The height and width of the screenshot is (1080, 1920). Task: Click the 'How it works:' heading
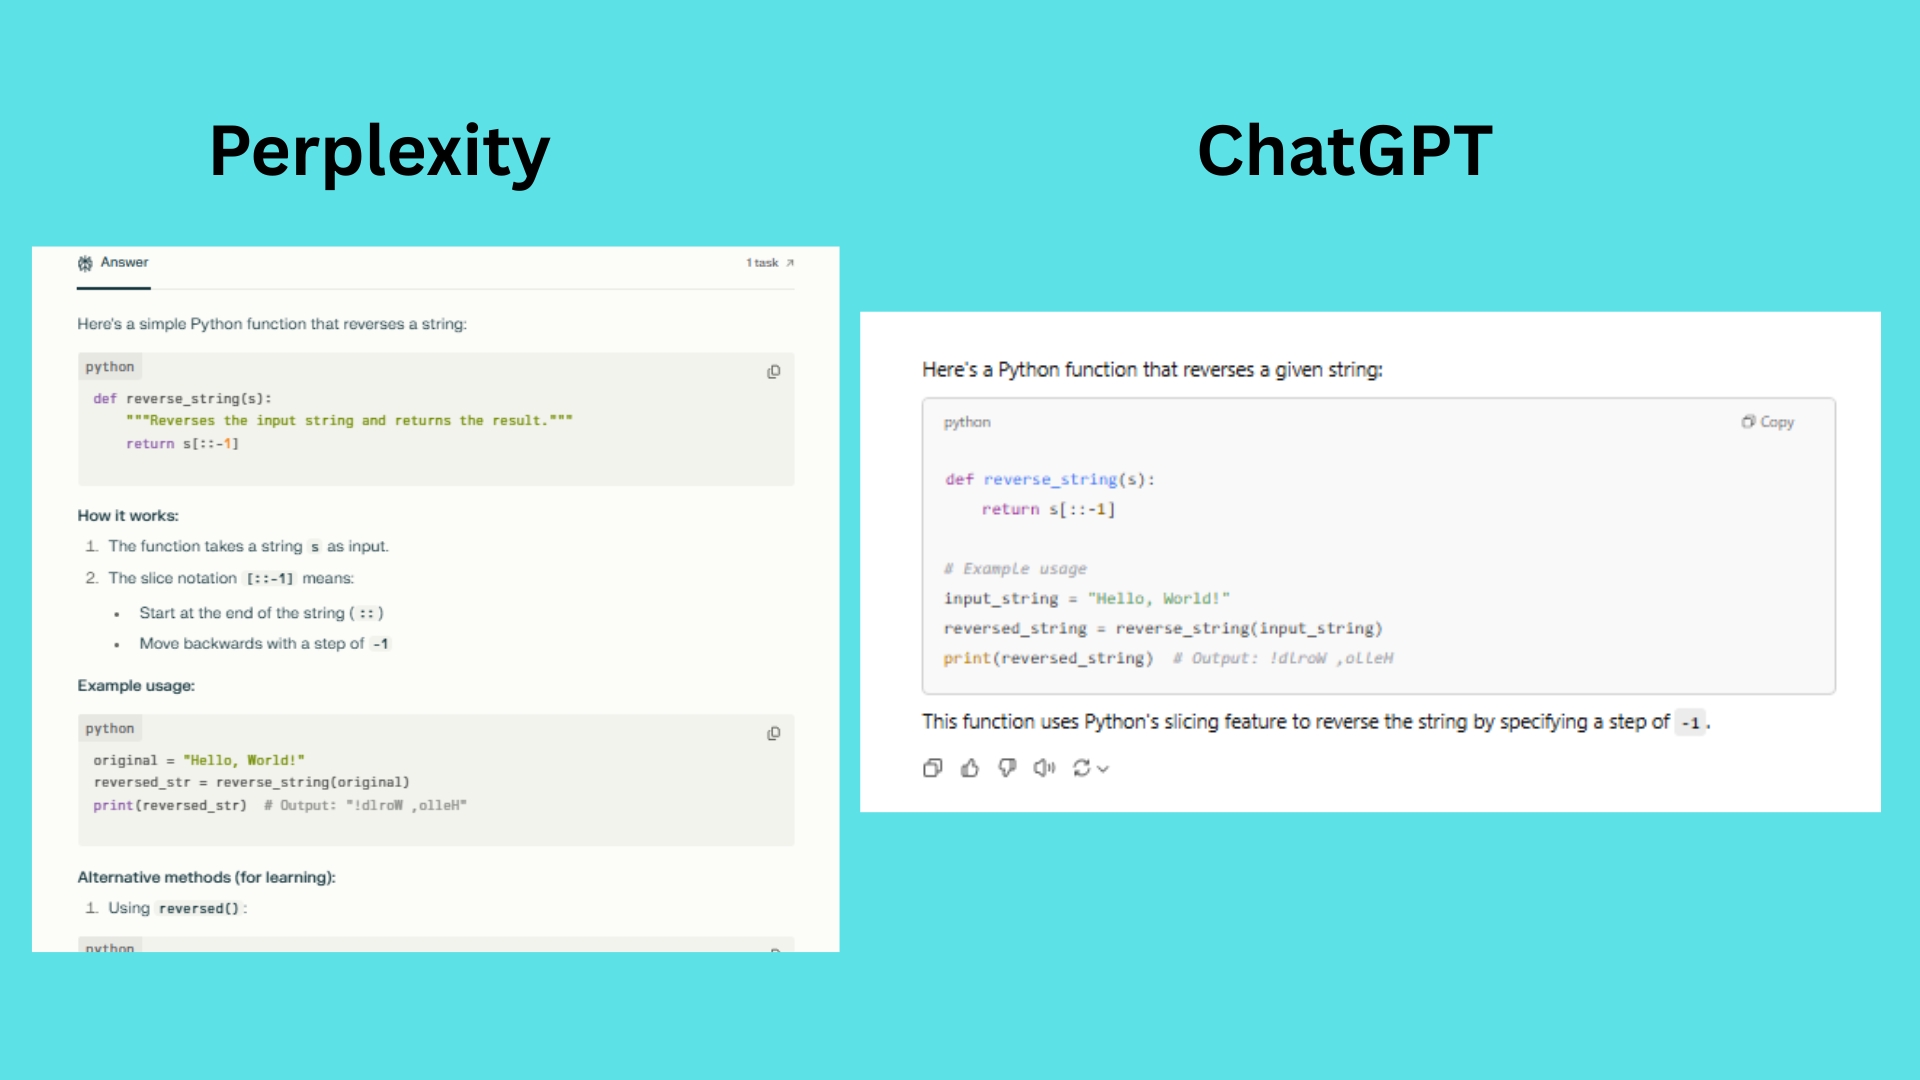click(128, 516)
